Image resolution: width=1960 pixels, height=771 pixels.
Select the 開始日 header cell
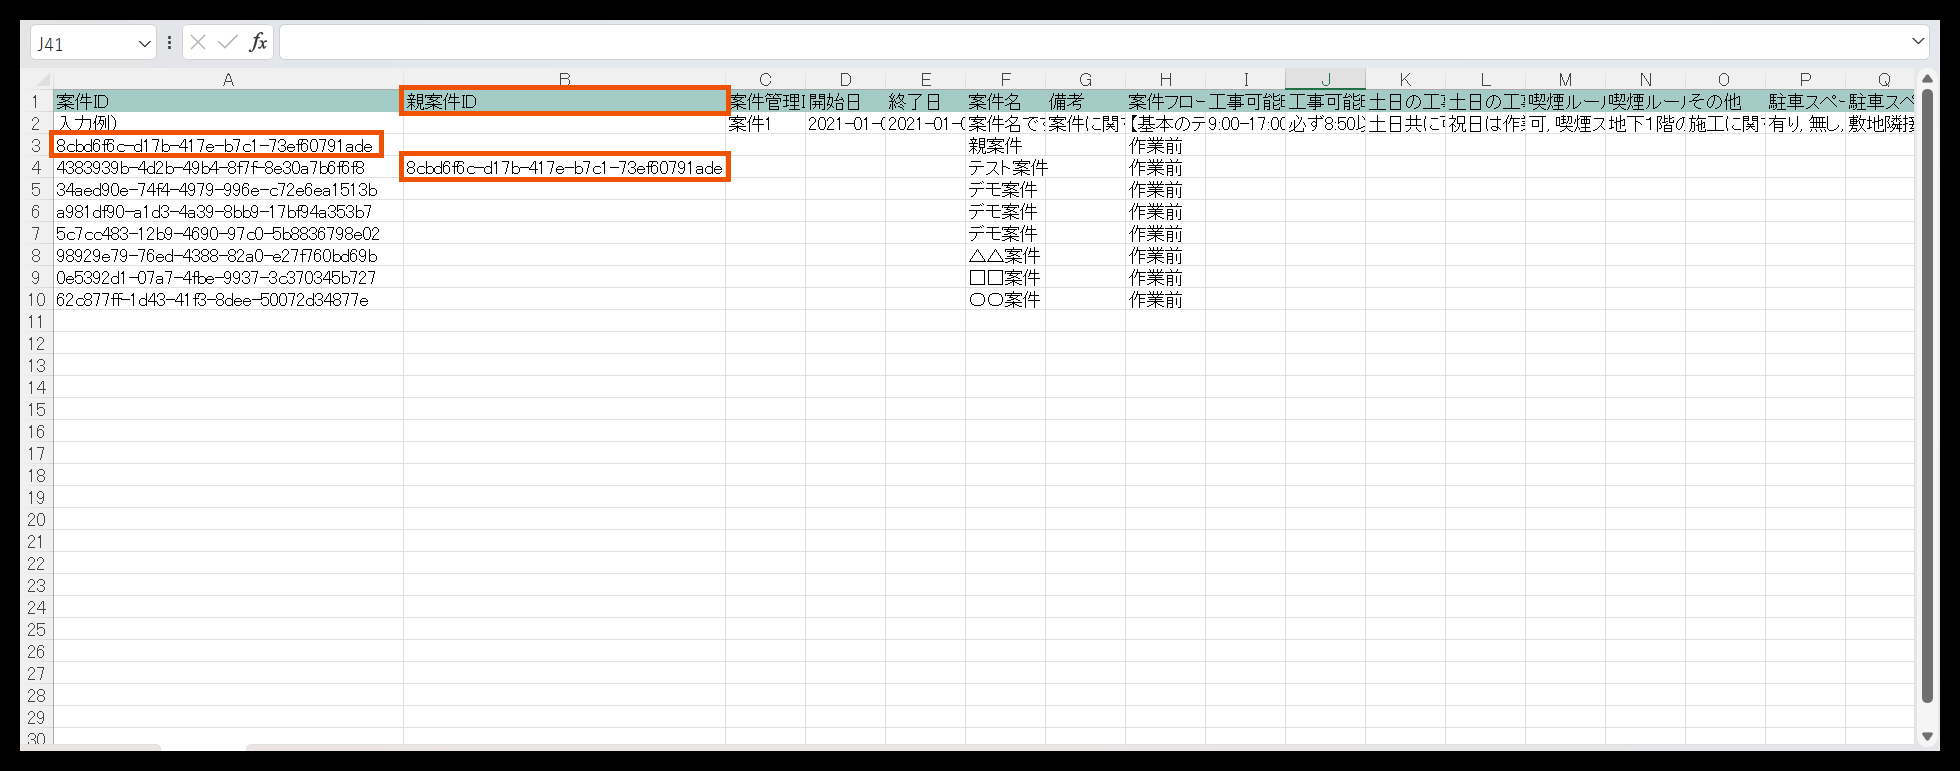[x=845, y=101]
